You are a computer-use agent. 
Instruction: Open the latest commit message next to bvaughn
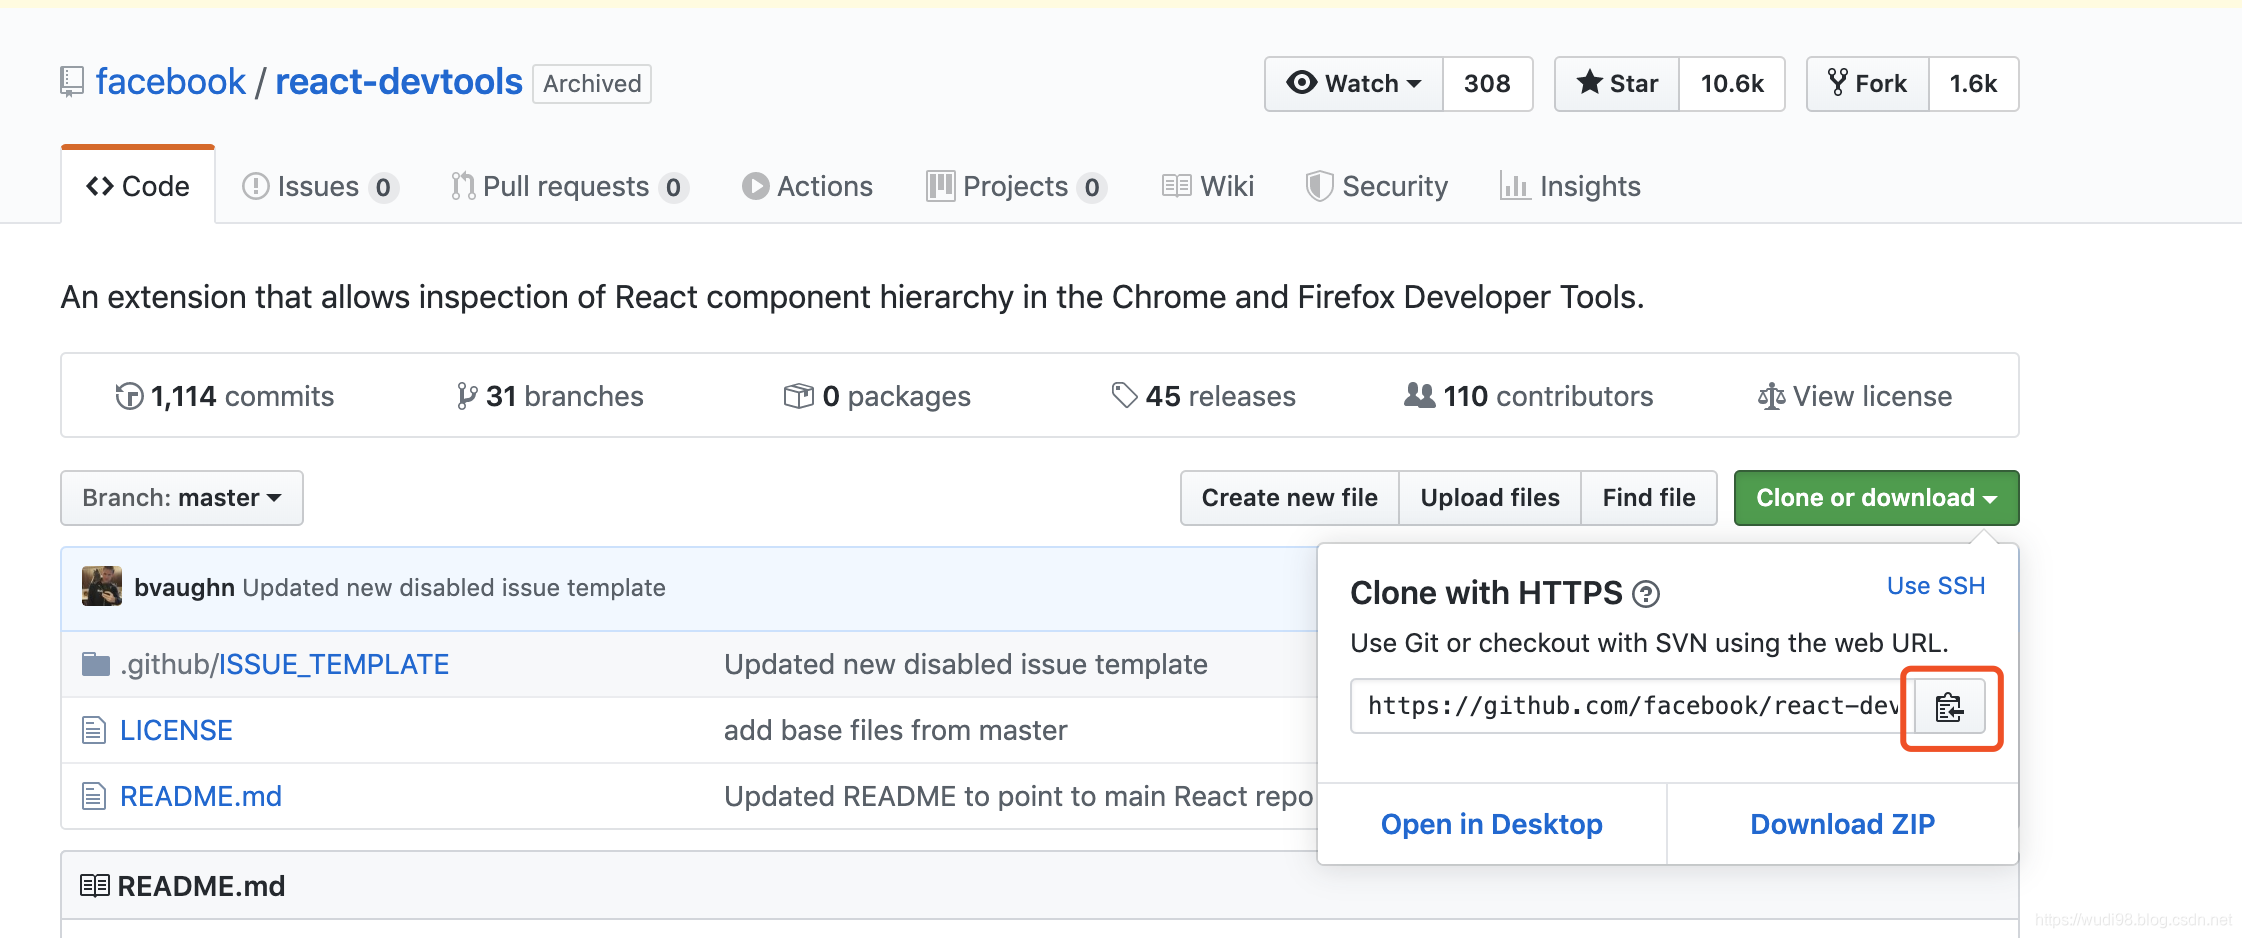coord(454,587)
